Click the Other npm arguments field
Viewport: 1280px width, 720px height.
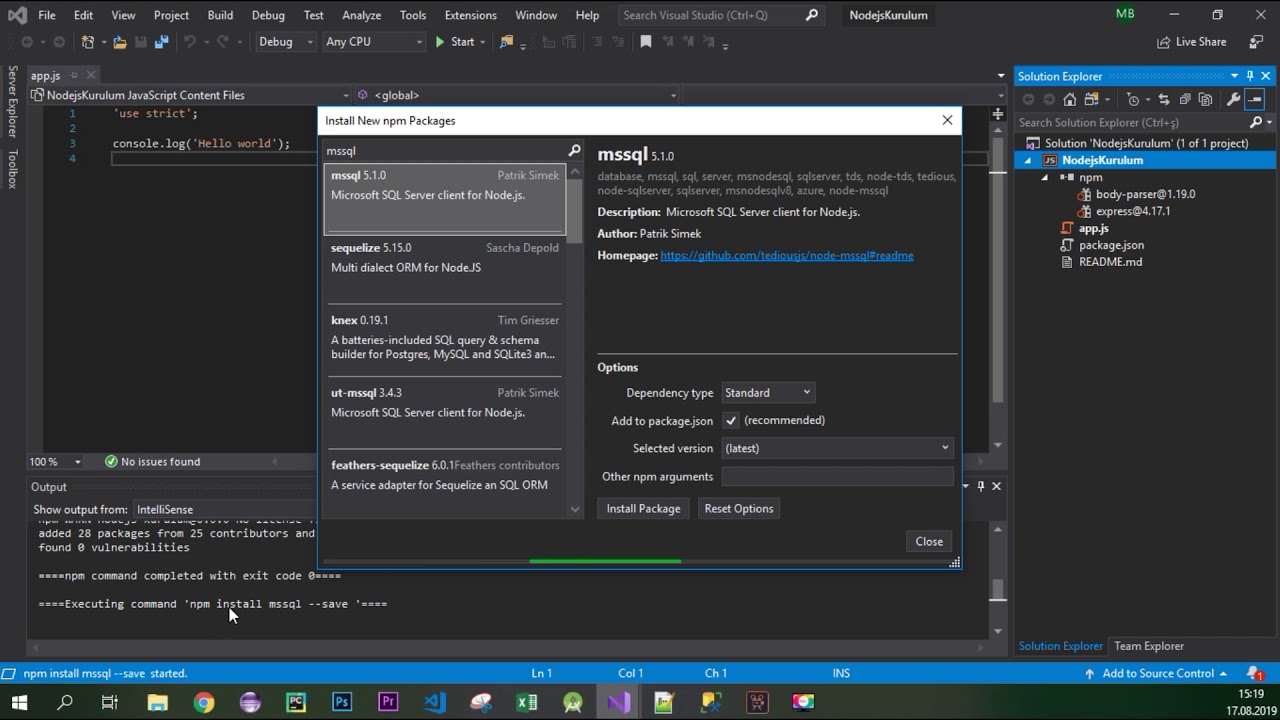[837, 477]
